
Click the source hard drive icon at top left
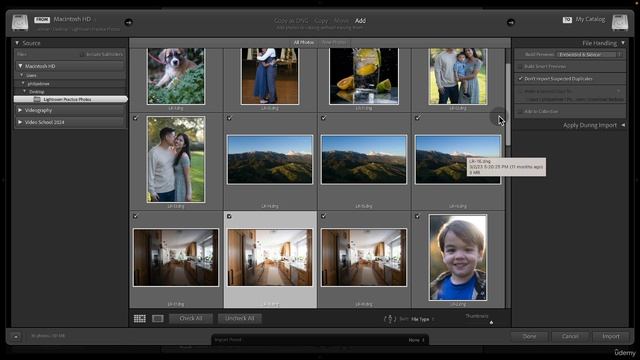[x=20, y=22]
